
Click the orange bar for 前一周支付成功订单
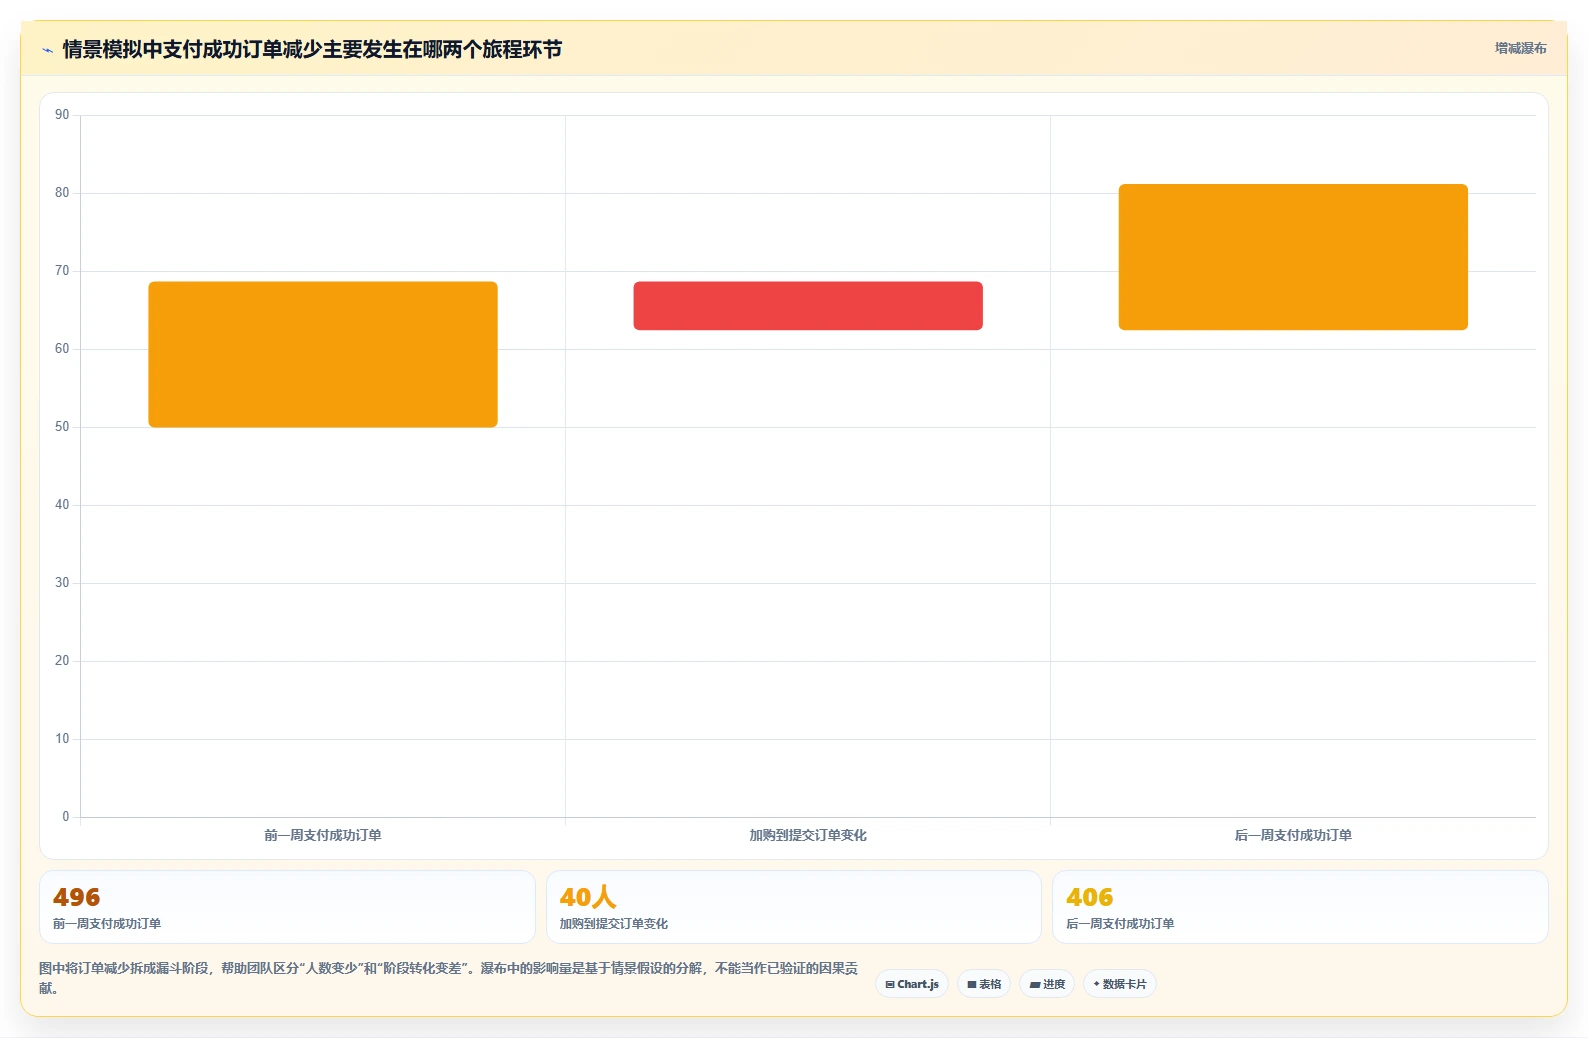click(x=323, y=354)
